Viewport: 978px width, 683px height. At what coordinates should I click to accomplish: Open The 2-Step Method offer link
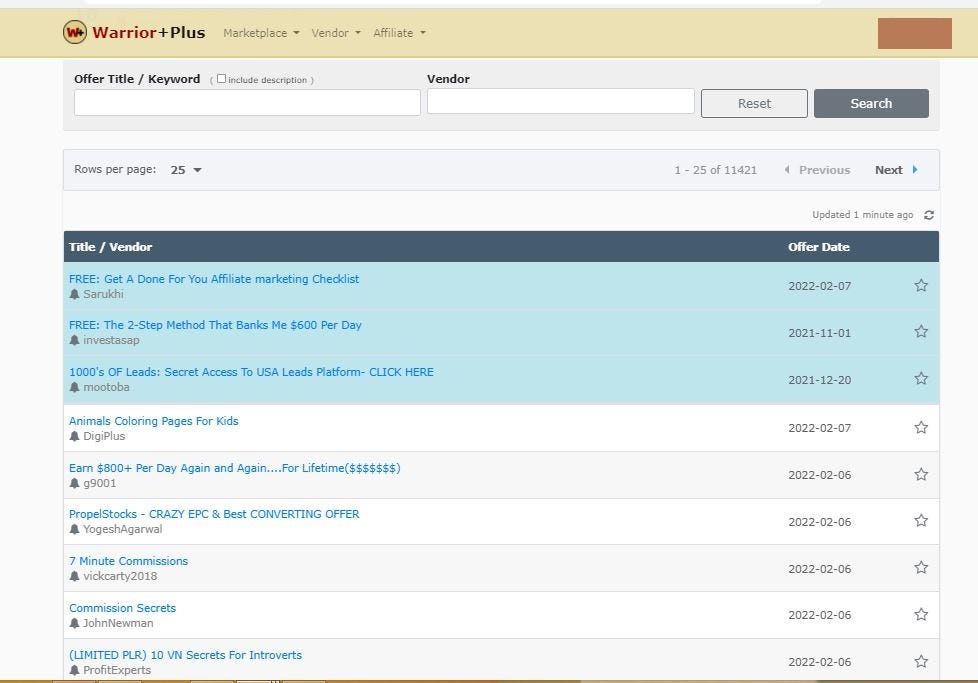tap(215, 325)
